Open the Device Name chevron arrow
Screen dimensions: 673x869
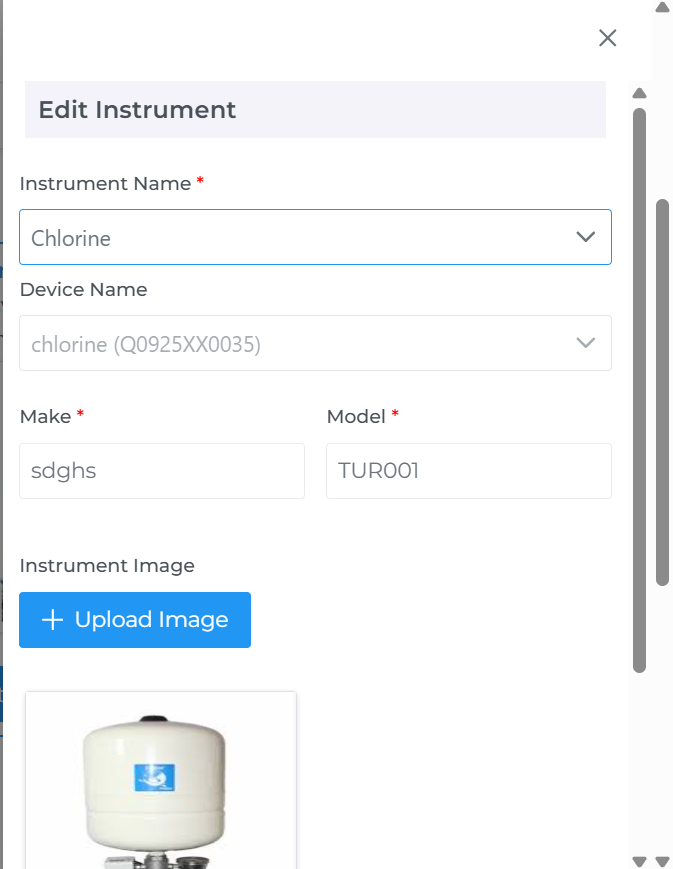tap(586, 343)
